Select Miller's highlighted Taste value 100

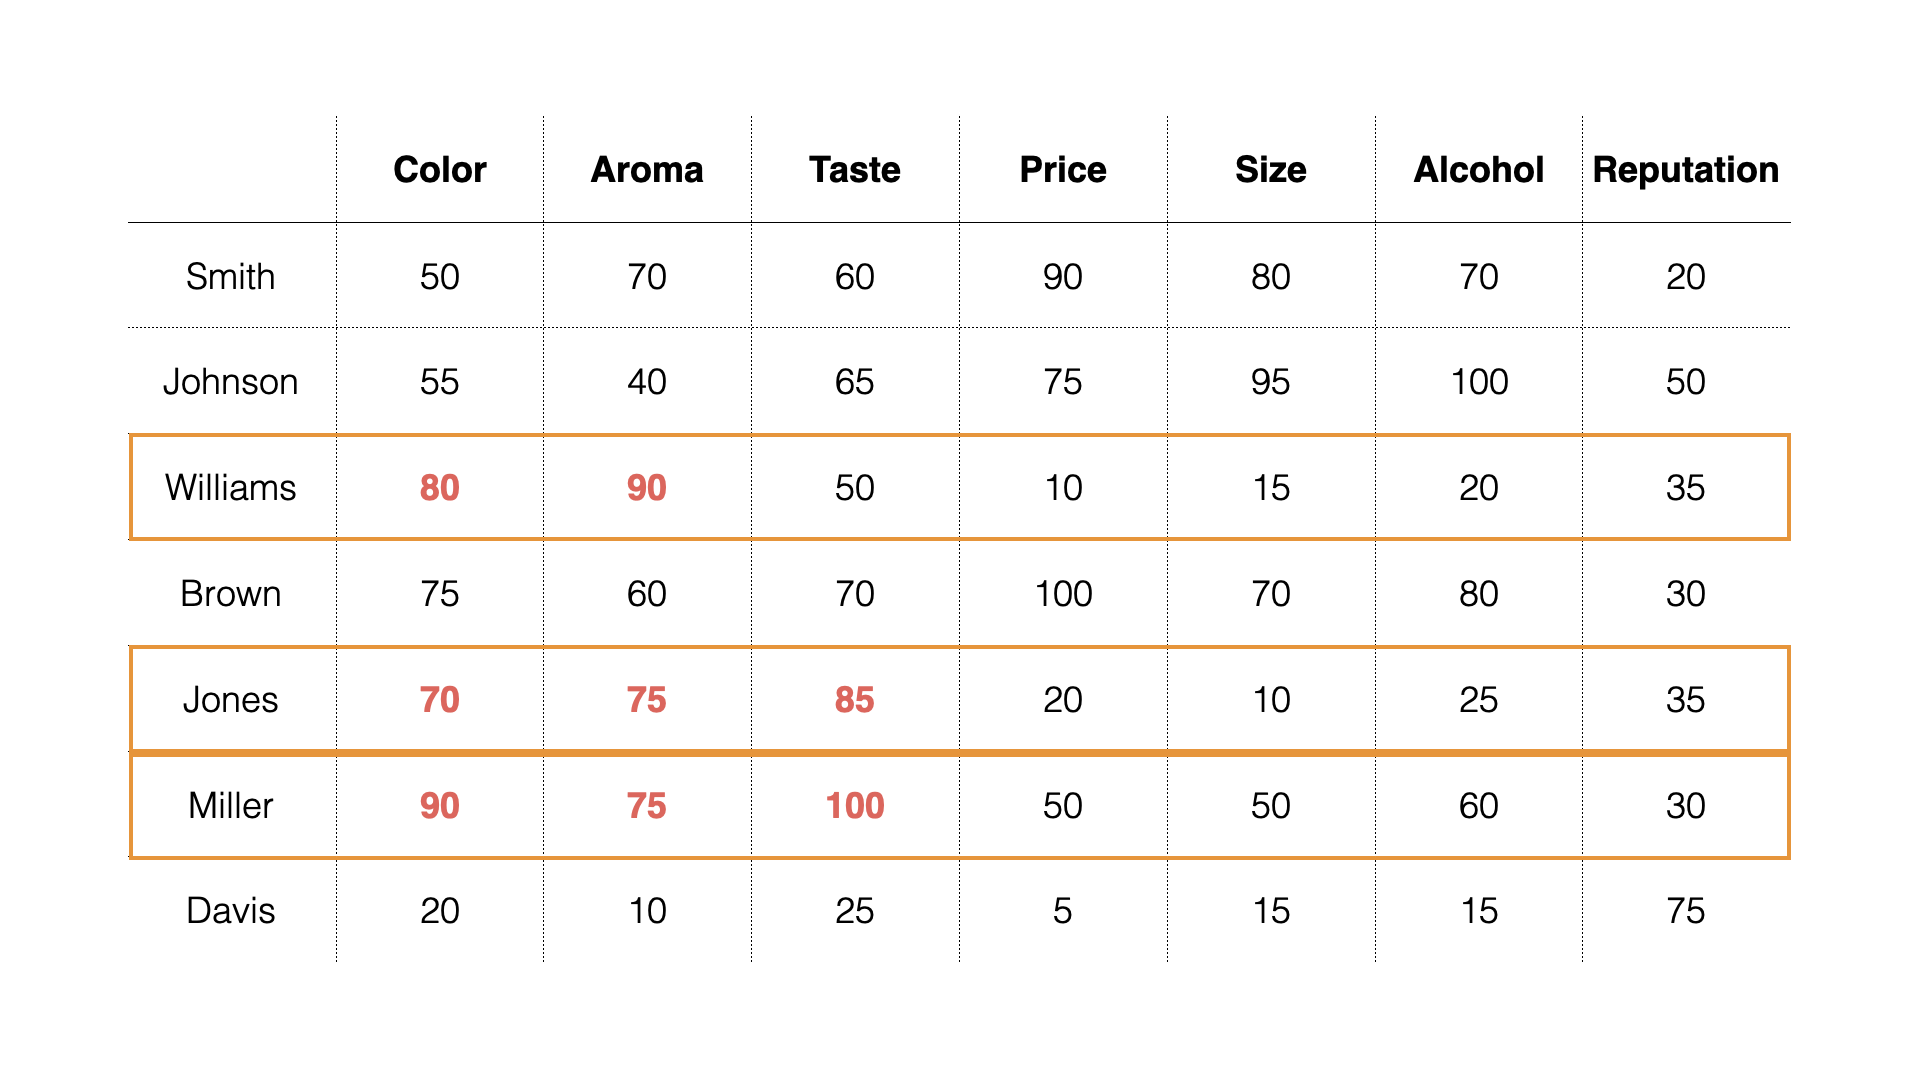click(855, 806)
